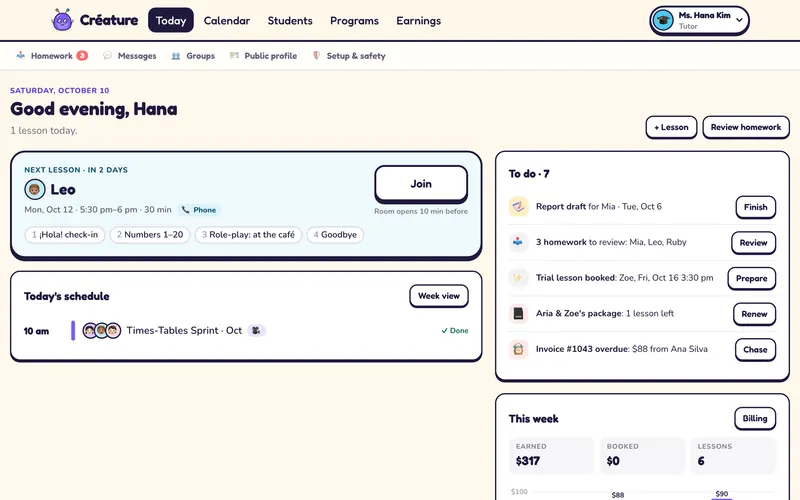Image resolution: width=800 pixels, height=500 pixels.
Task: Click the Saturday, October 10 date label
Action: pos(60,90)
